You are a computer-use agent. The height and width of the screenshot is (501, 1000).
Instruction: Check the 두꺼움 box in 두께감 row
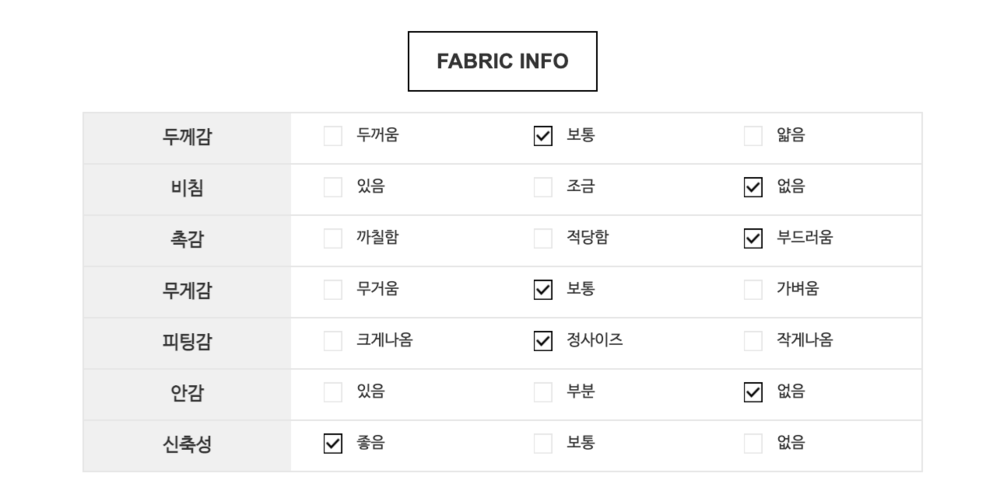tap(333, 136)
